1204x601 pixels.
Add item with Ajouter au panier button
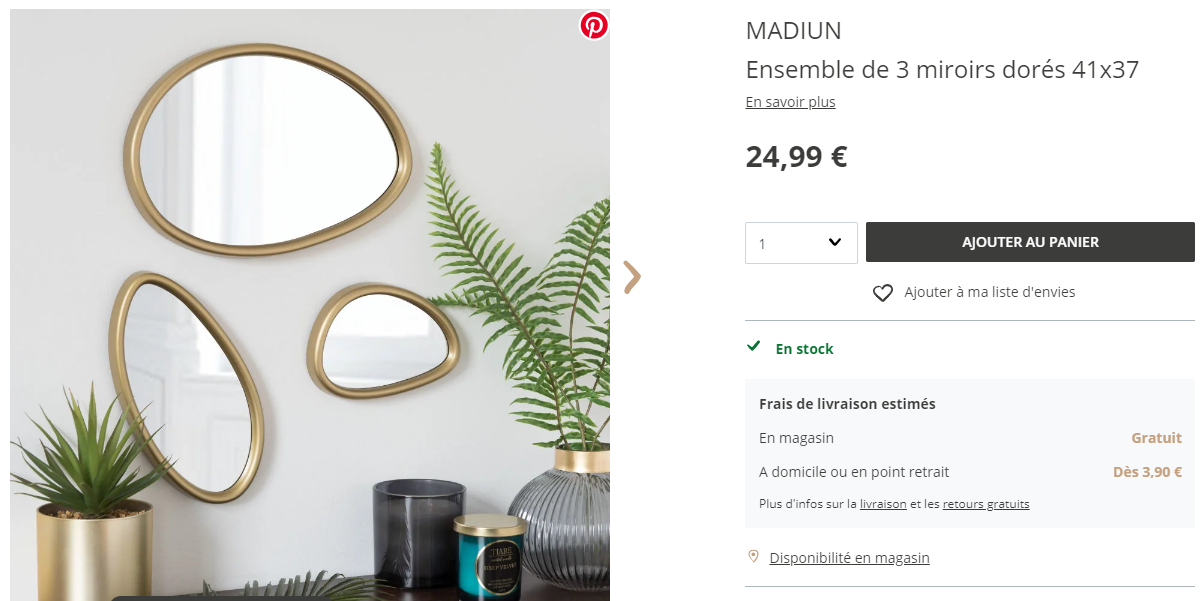[1030, 242]
